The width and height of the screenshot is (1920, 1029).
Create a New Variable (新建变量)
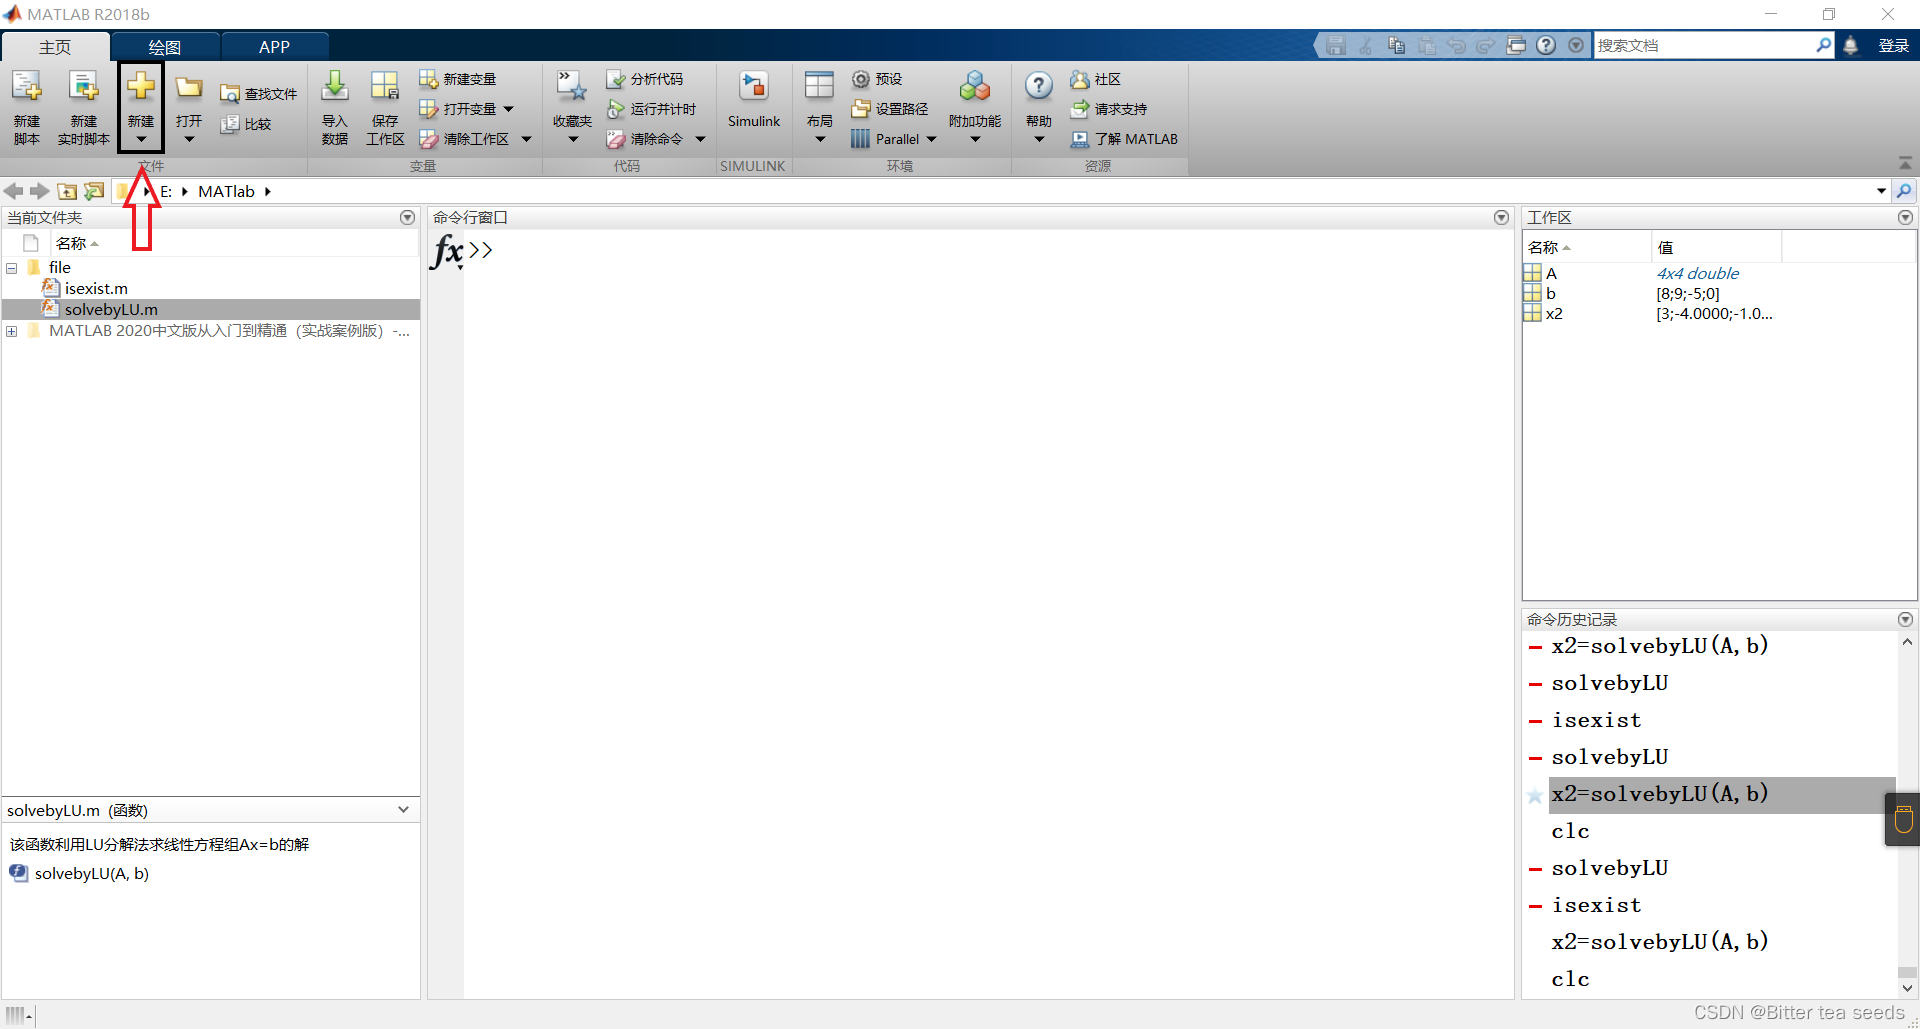point(458,79)
